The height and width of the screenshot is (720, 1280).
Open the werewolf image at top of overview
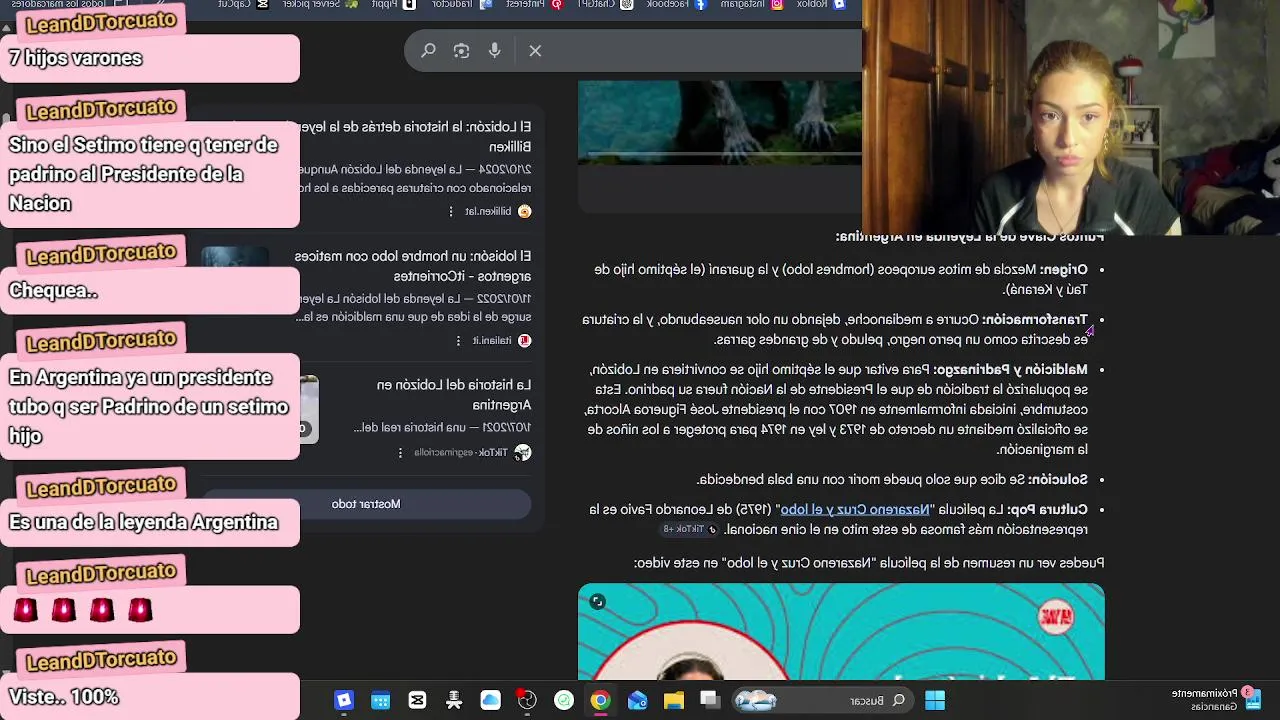coord(720,121)
